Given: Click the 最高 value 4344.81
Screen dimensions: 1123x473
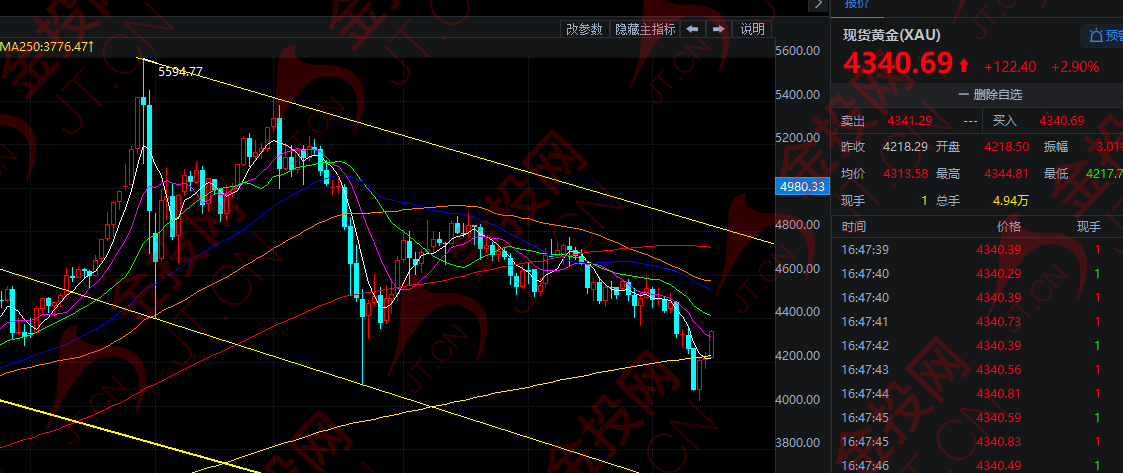Looking at the screenshot, I should (x=1006, y=173).
